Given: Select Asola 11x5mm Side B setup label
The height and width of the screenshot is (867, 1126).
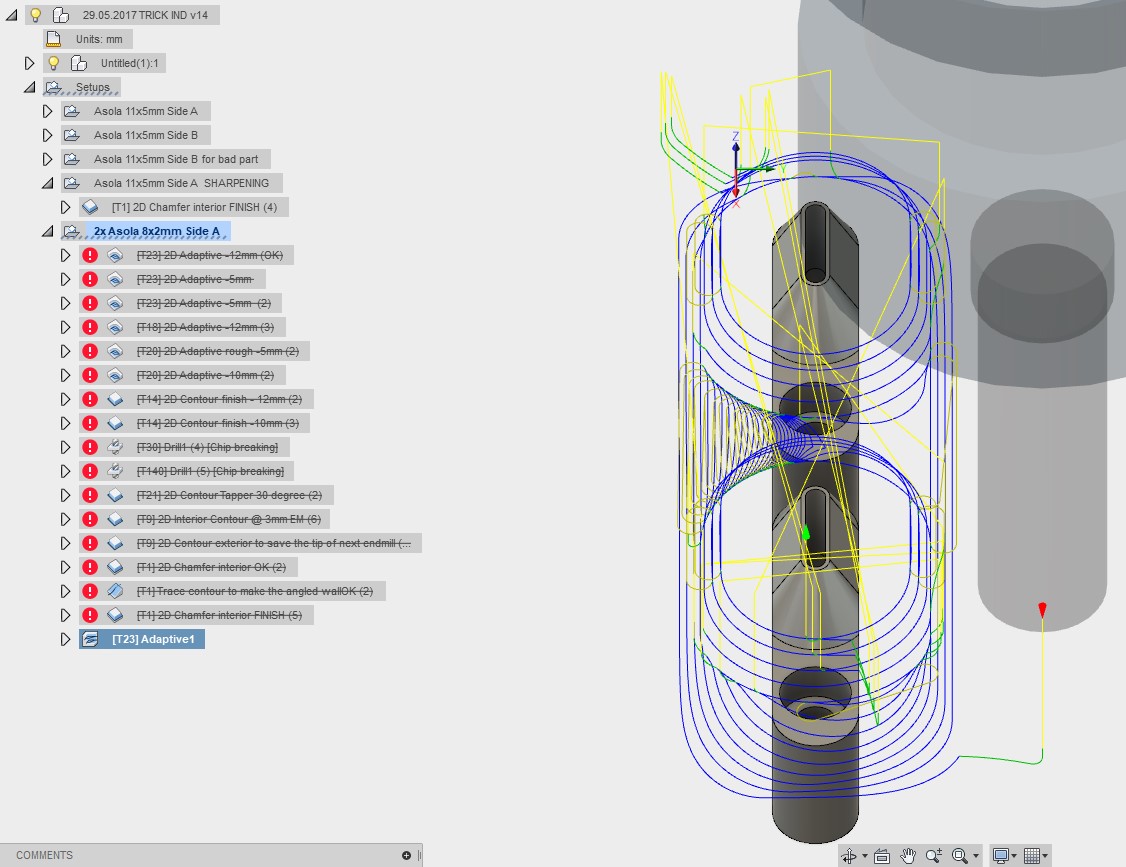Looking at the screenshot, I should tap(146, 135).
